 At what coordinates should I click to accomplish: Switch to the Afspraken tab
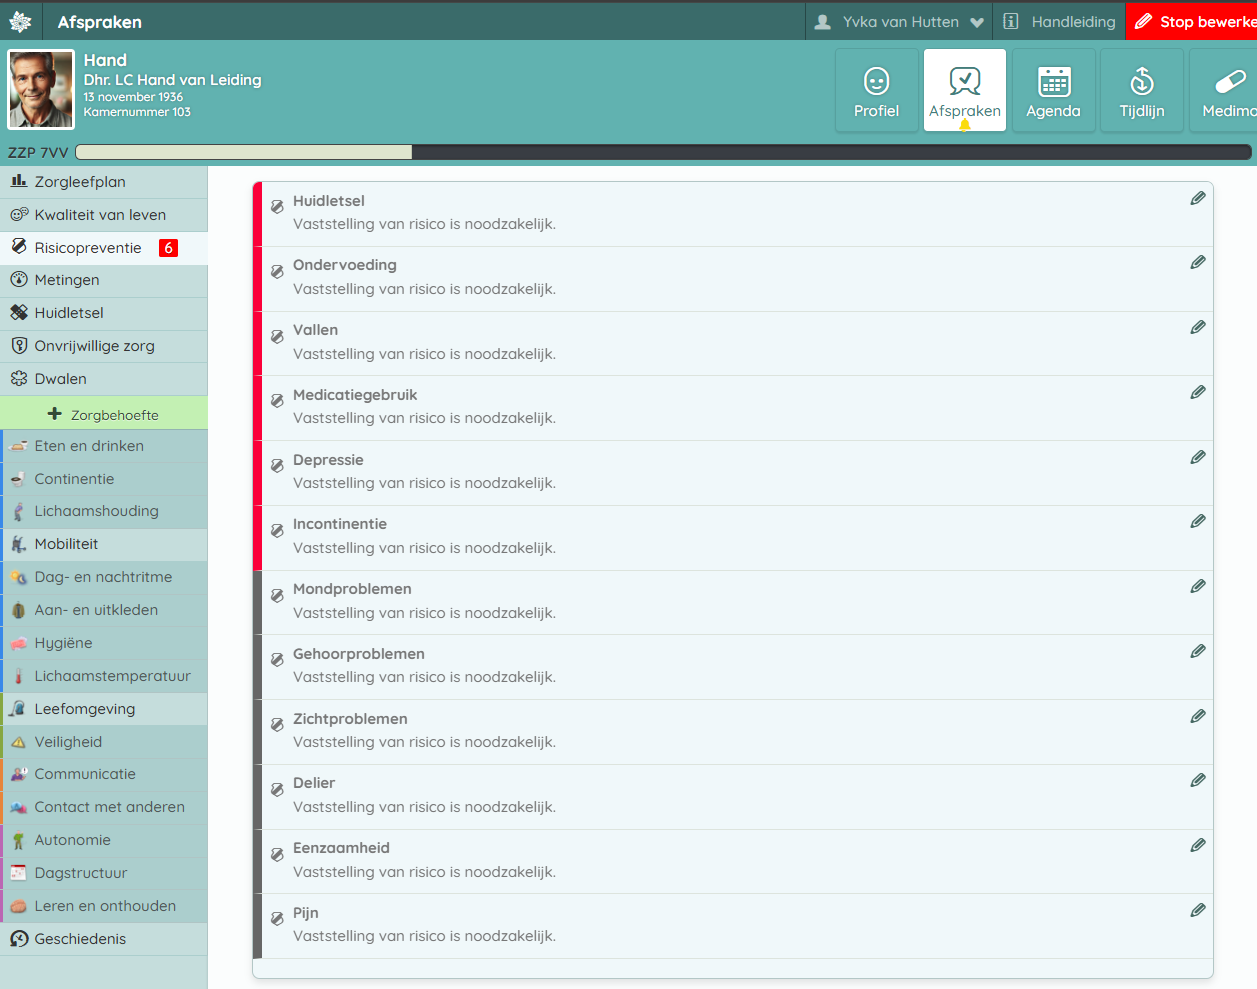click(x=964, y=91)
